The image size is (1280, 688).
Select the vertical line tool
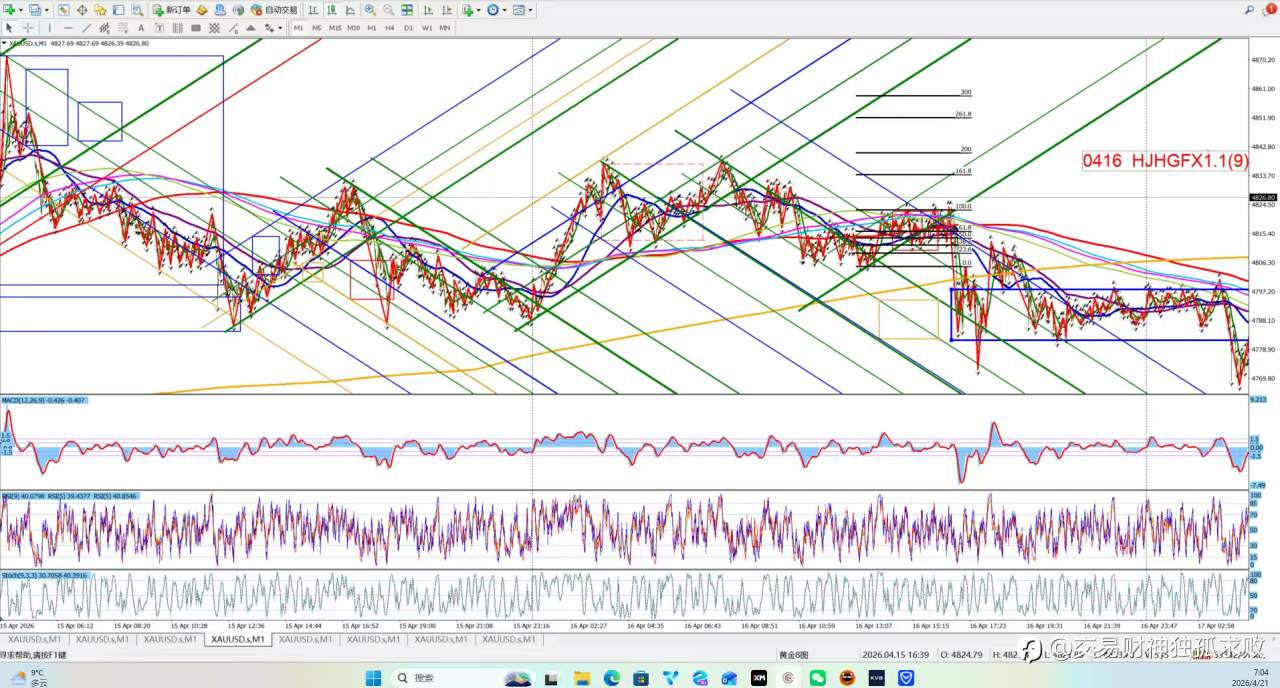pyautogui.click(x=49, y=28)
